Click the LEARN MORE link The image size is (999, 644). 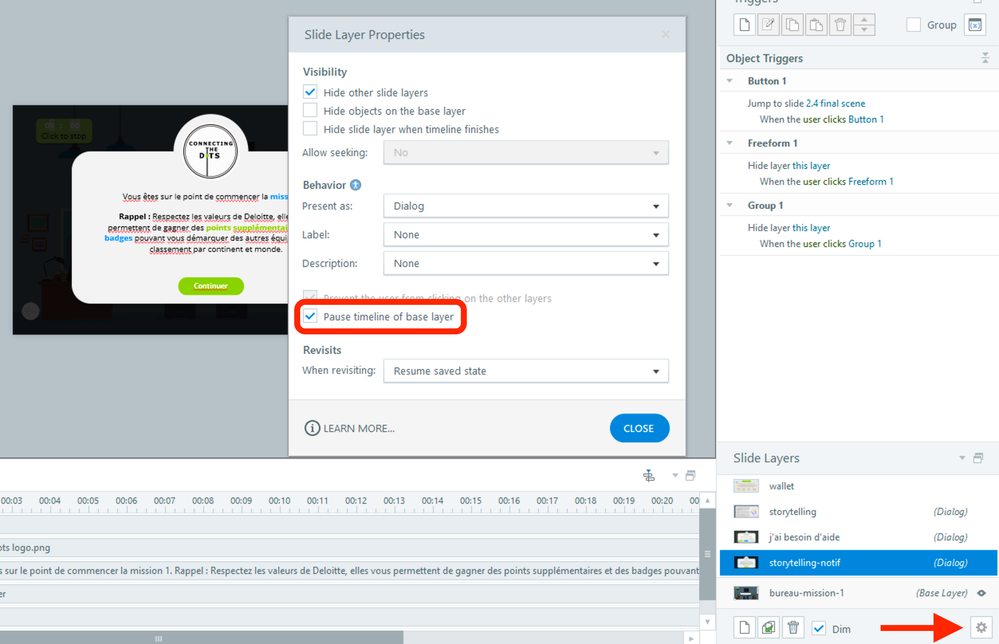(x=349, y=428)
